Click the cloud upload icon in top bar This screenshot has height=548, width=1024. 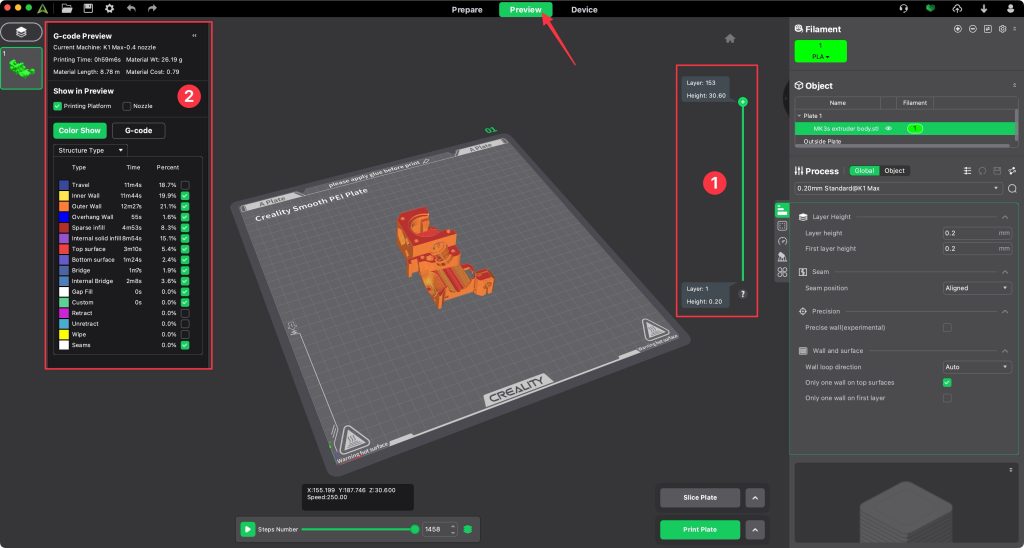pos(957,9)
